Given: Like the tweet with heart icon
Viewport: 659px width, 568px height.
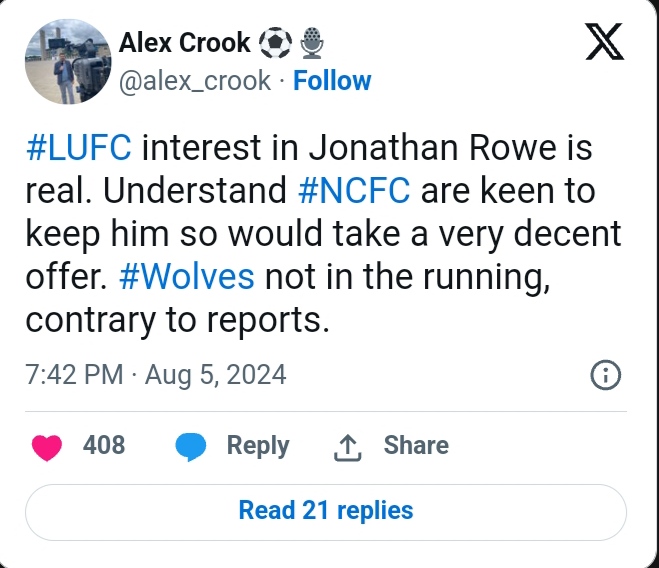Looking at the screenshot, I should pyautogui.click(x=46, y=446).
